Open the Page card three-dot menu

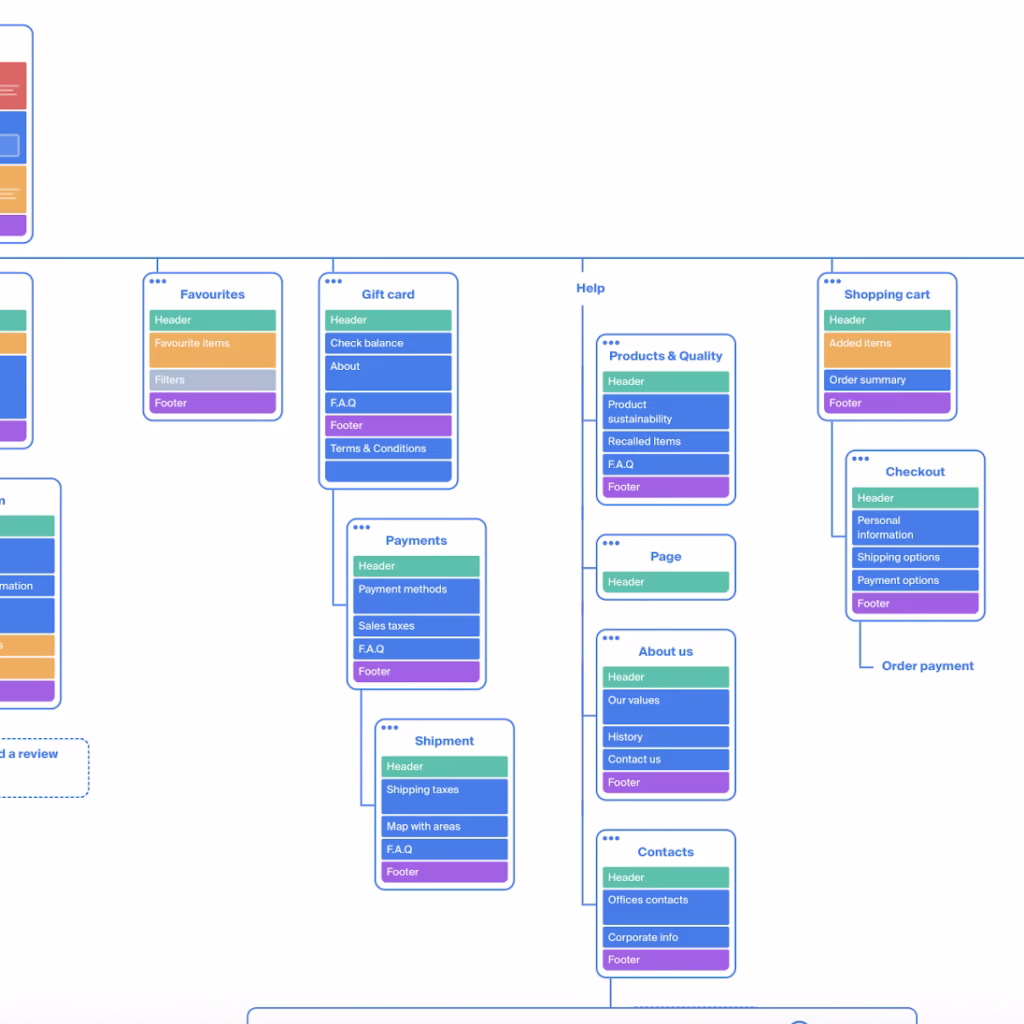point(610,543)
